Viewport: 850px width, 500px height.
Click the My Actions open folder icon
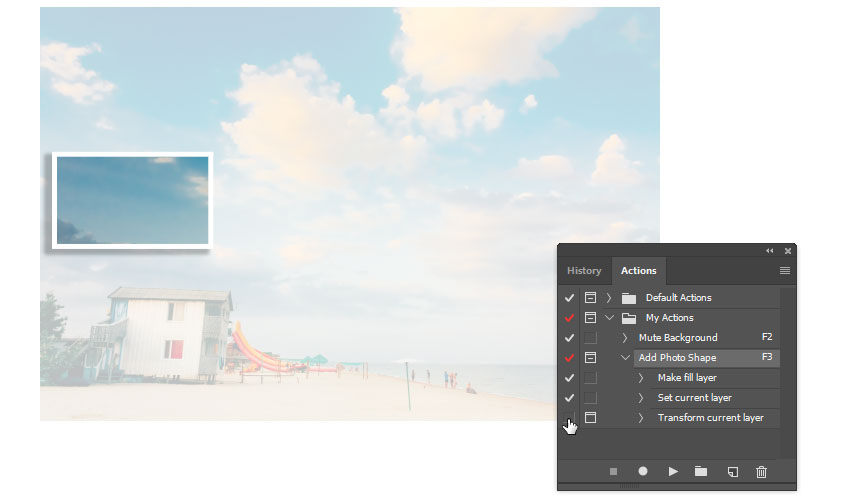tap(629, 318)
